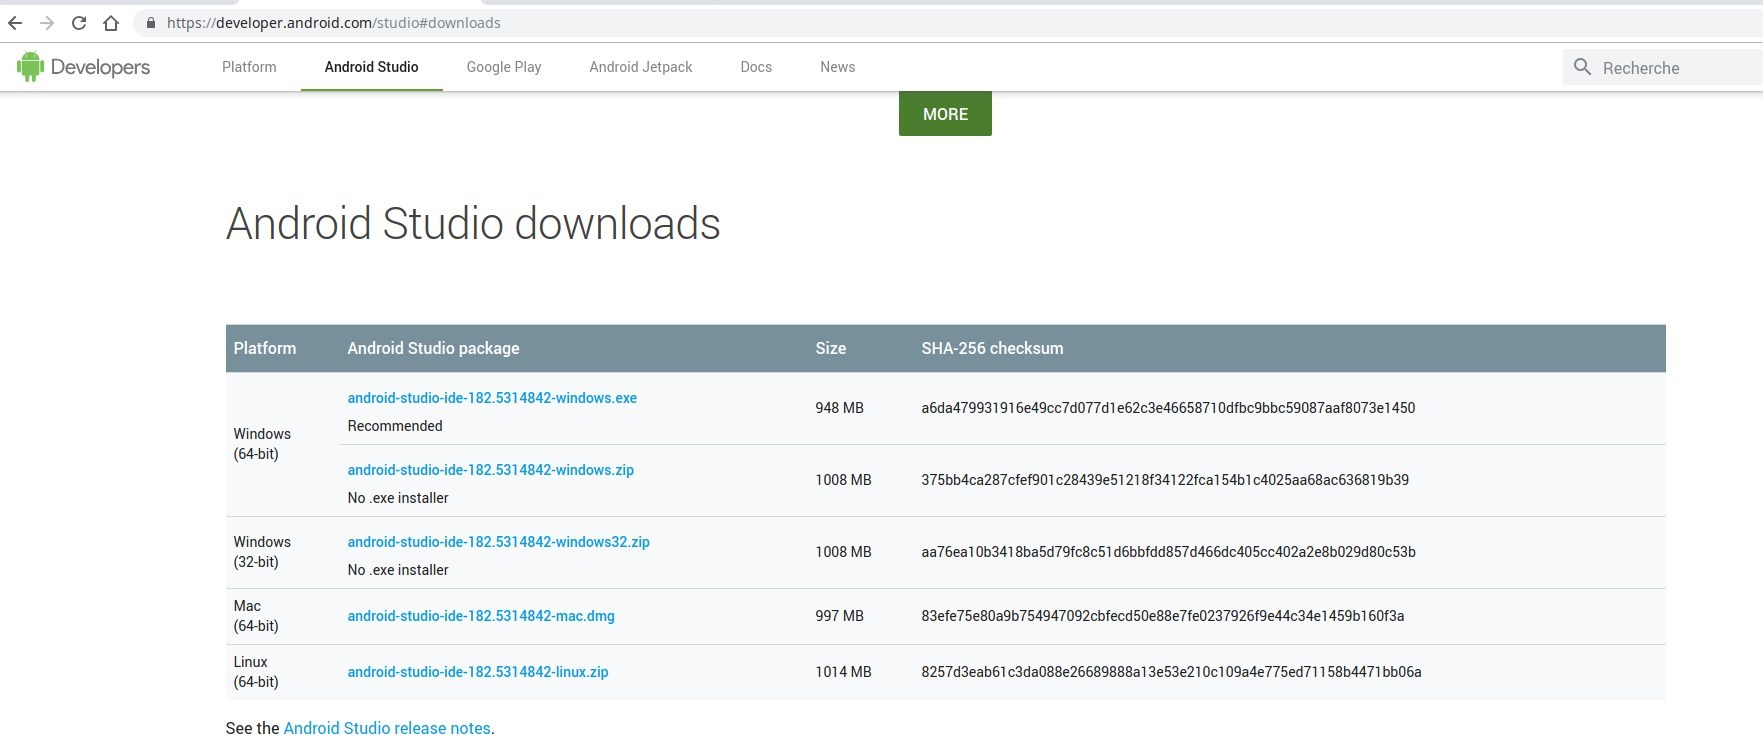The height and width of the screenshot is (755, 1763).
Task: Download android-studio-ide-182.5314842-windows.zip
Action: coord(491,470)
